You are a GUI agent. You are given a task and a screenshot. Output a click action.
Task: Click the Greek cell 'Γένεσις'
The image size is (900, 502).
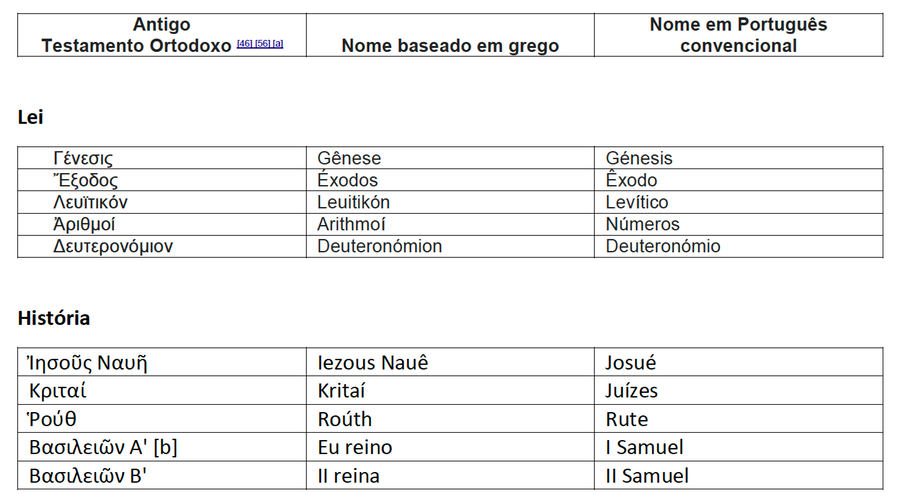click(162, 158)
